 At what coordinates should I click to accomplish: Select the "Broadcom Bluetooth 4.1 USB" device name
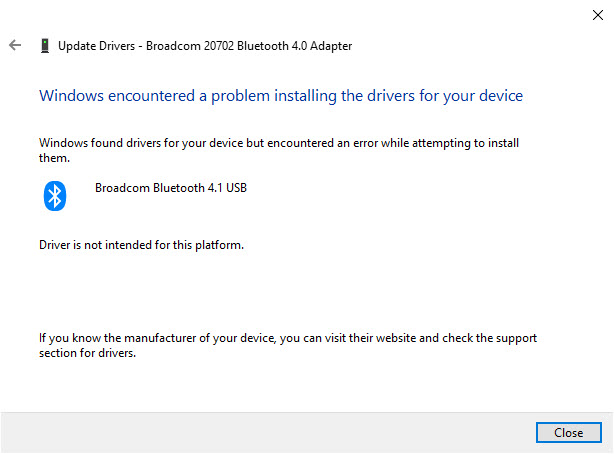click(170, 187)
